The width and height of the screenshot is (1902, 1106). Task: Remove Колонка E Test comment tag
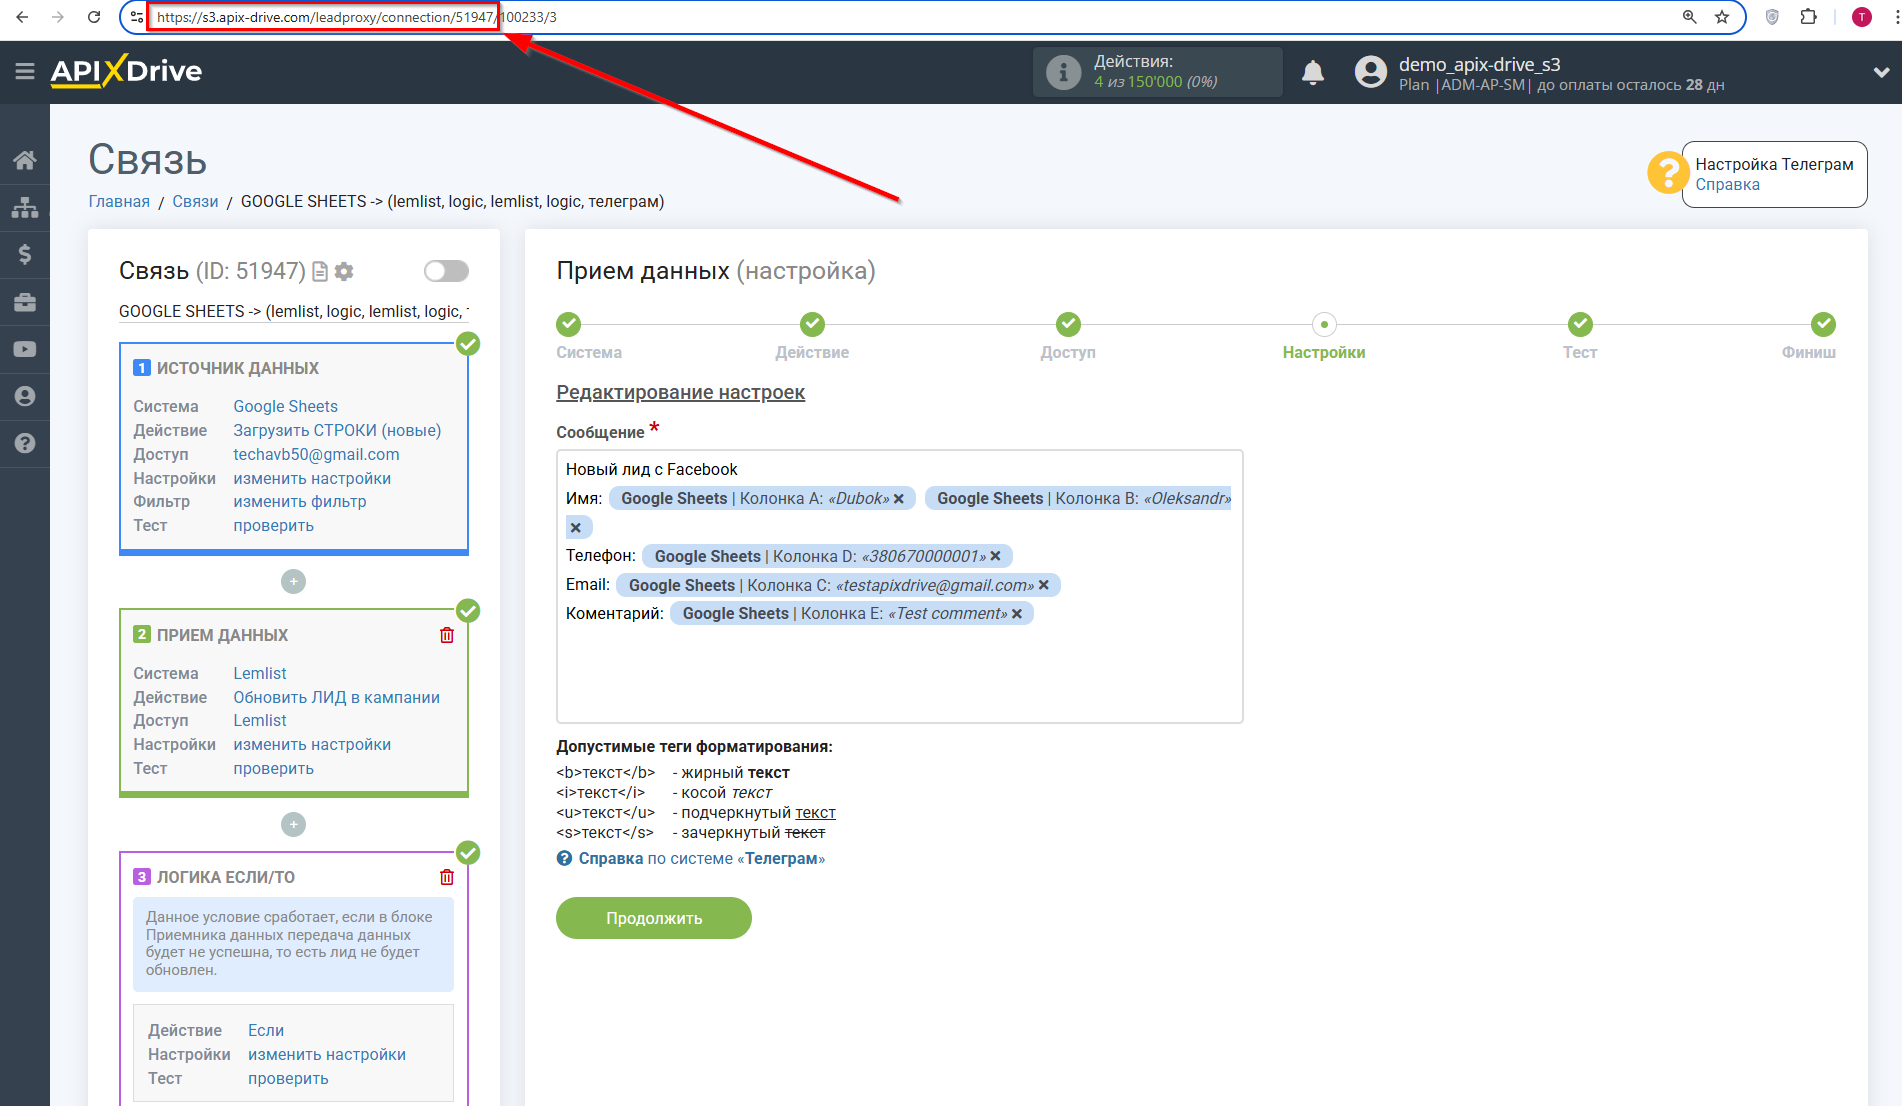1017,614
